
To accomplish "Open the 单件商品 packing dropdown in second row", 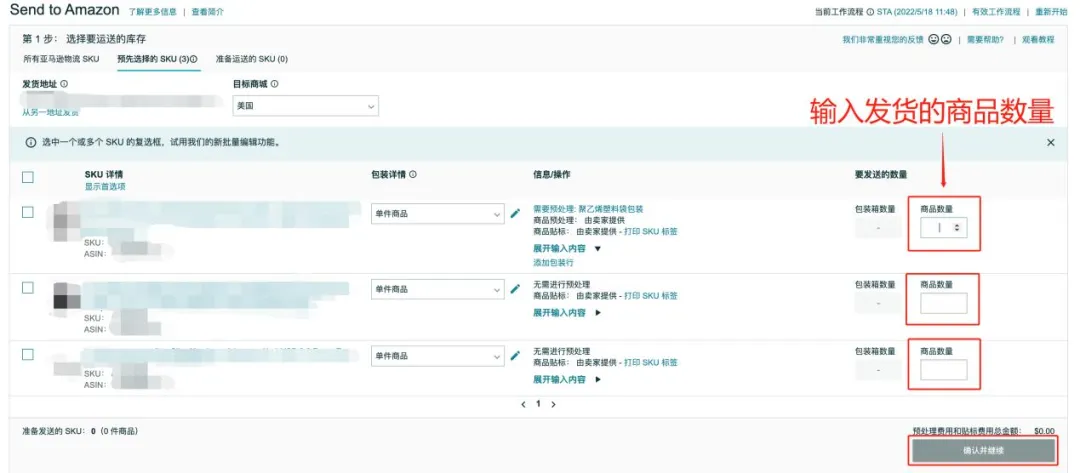I will tap(437, 290).
